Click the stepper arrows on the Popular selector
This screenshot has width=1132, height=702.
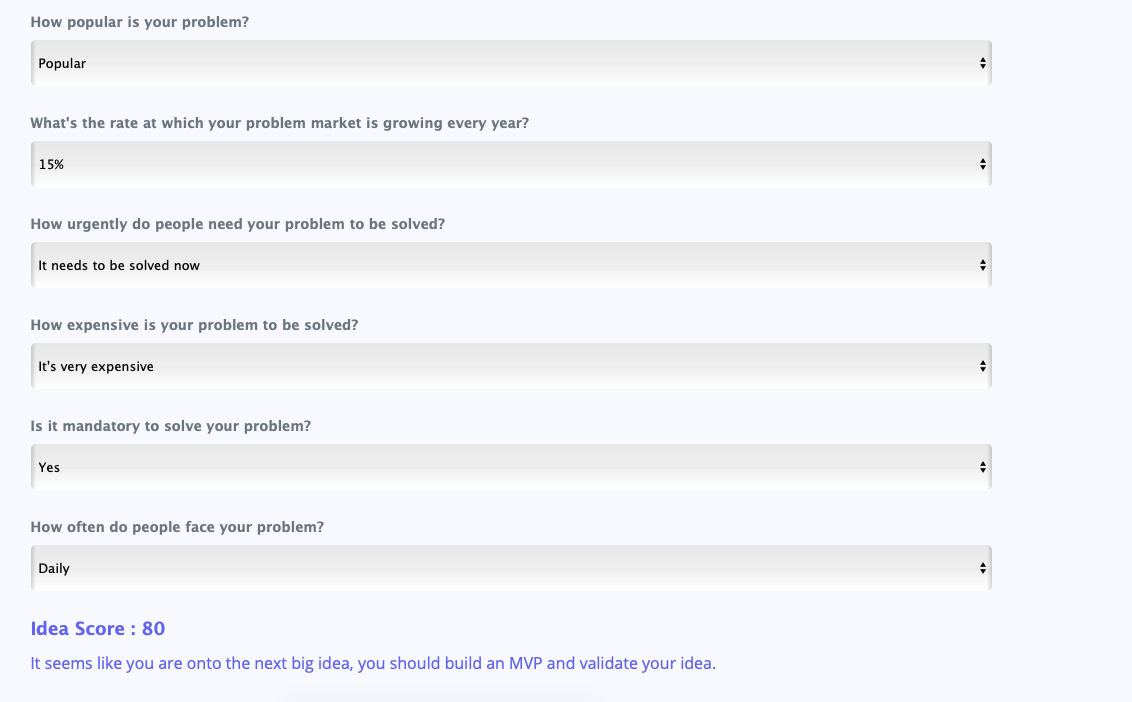click(983, 62)
